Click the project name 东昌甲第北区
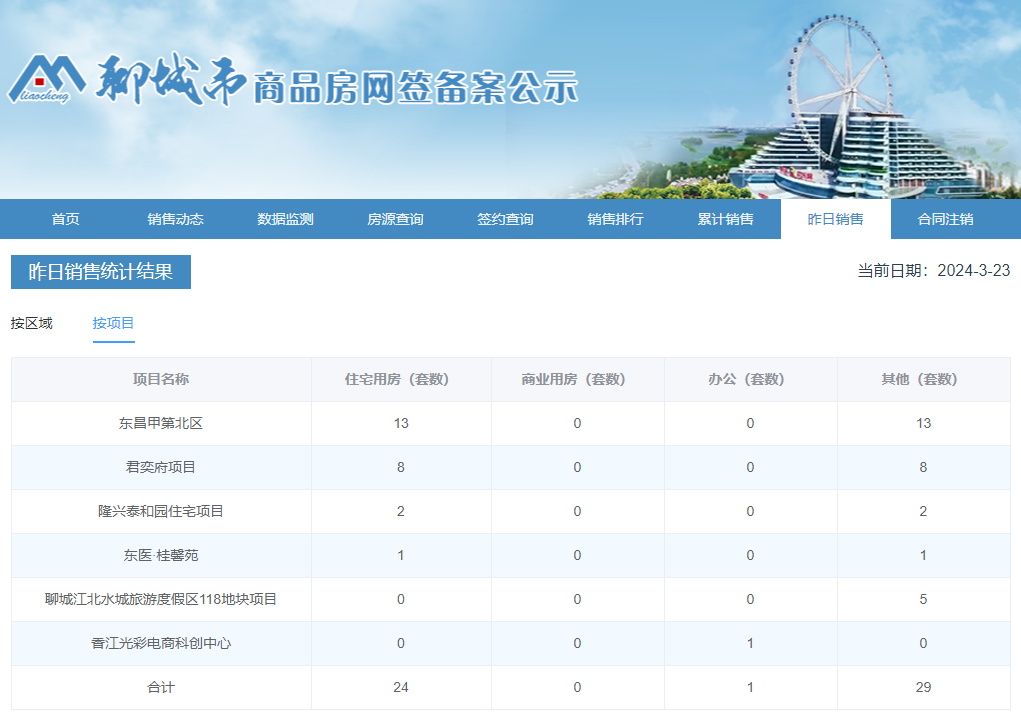 [x=161, y=423]
